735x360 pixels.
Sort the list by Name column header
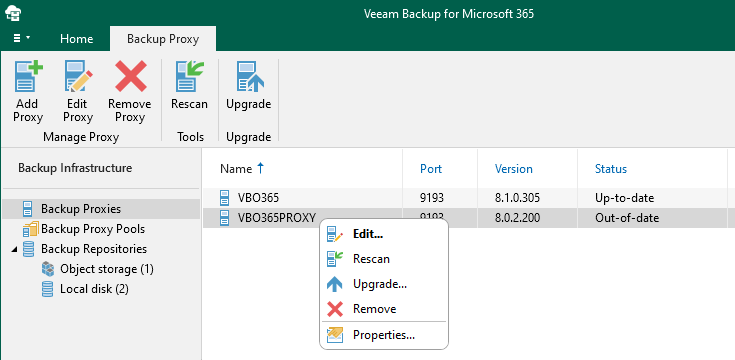click(236, 169)
